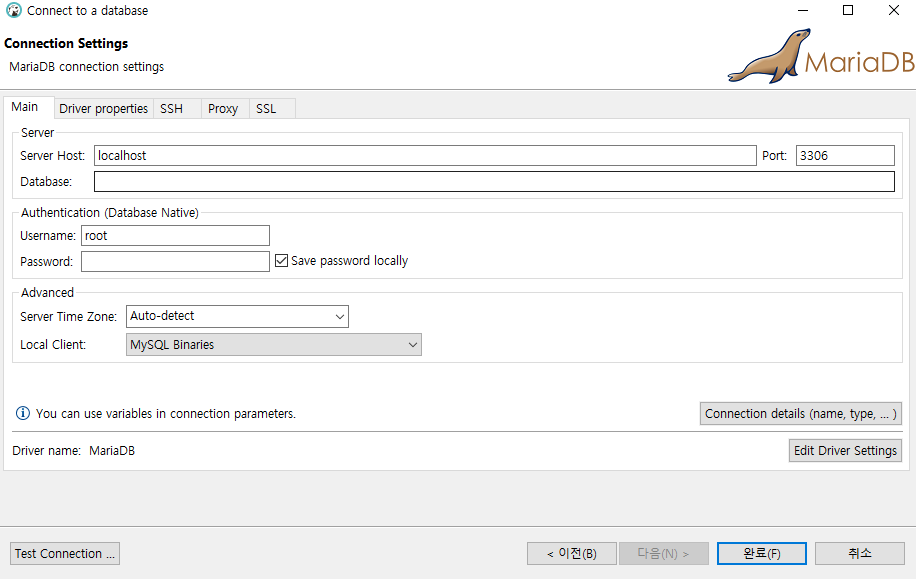Image resolution: width=916 pixels, height=579 pixels.
Task: Open Connection details (name, type, ...)
Action: [x=801, y=414]
